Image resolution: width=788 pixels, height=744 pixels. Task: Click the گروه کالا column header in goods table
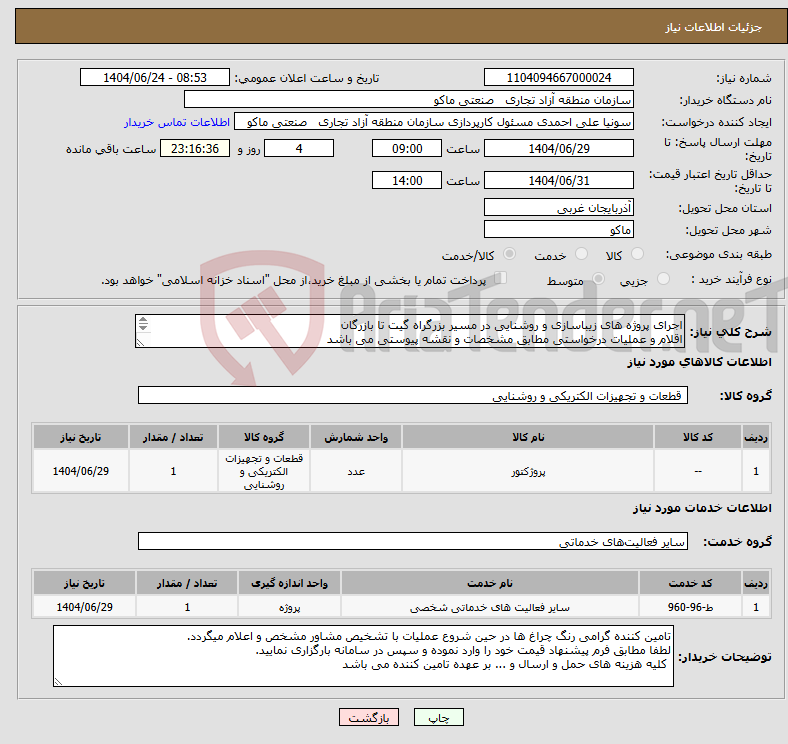point(264,437)
